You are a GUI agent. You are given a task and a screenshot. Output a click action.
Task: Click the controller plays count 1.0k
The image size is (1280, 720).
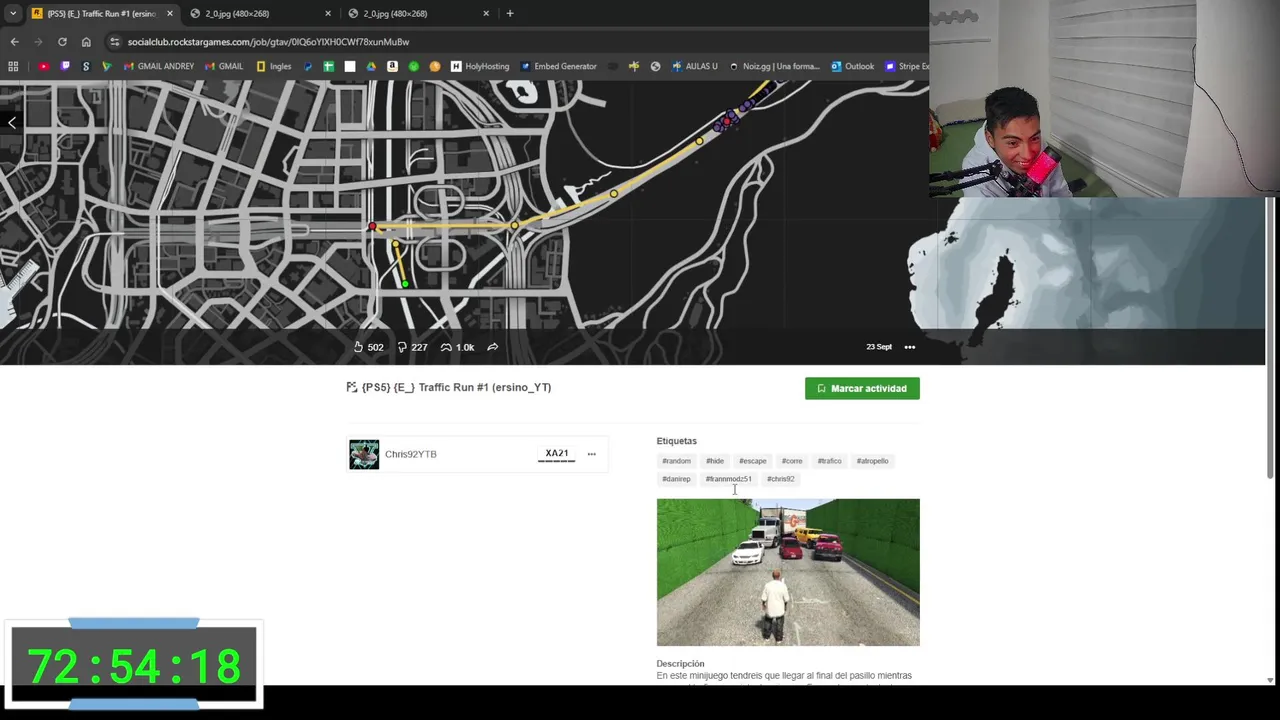[x=457, y=347]
